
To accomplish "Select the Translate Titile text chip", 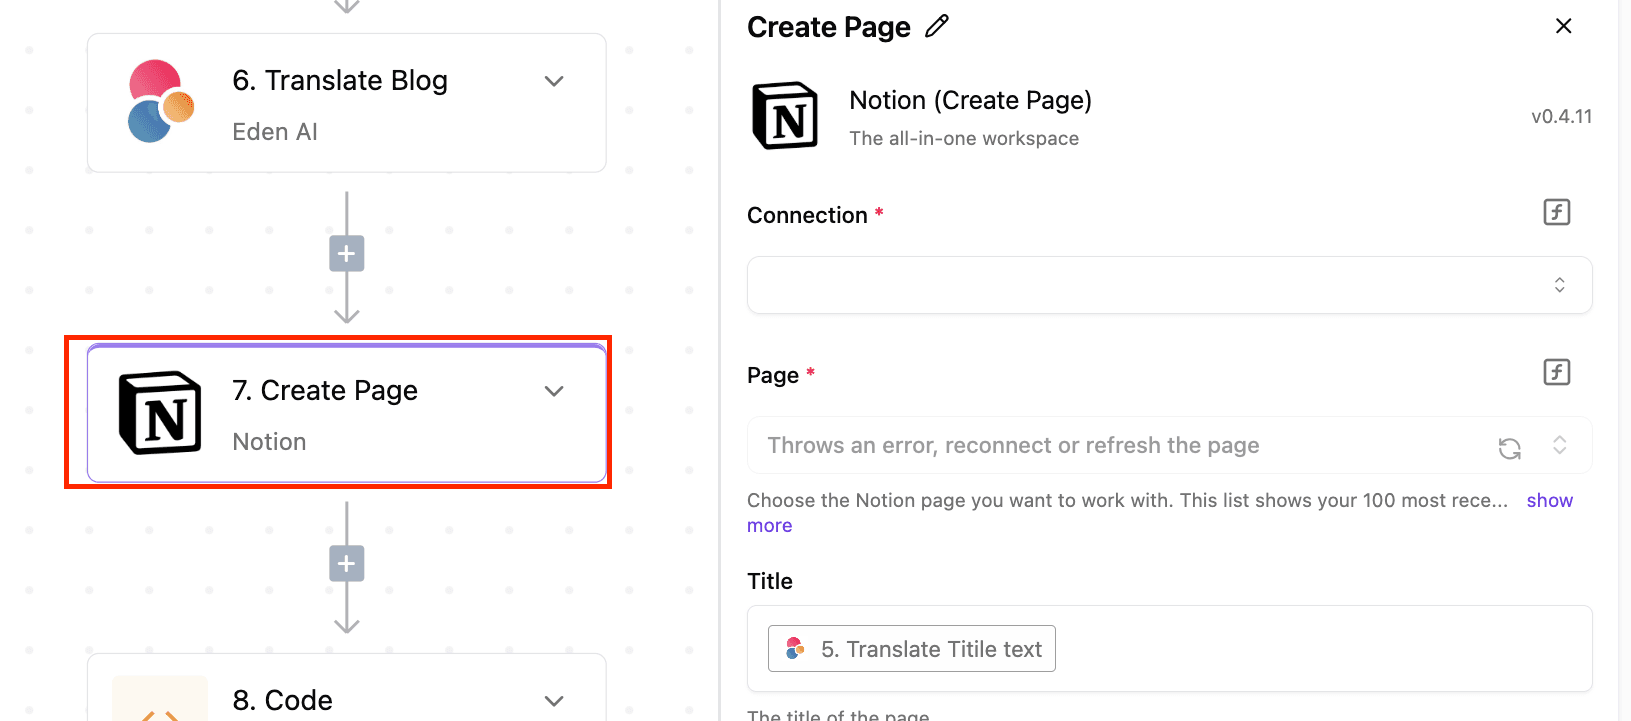I will click(911, 649).
